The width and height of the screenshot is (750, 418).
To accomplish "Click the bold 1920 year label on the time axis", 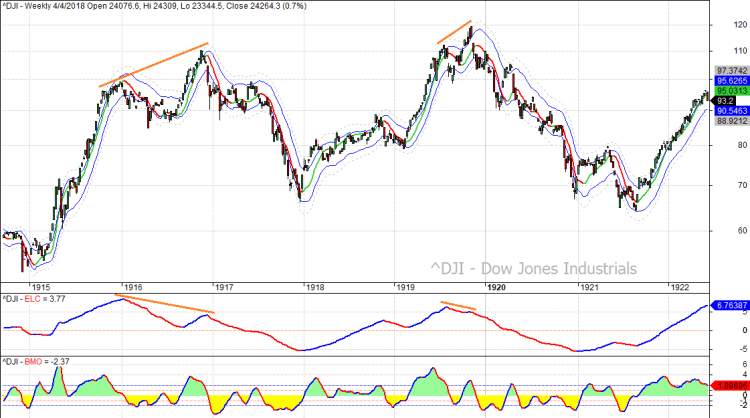I will pos(497,285).
